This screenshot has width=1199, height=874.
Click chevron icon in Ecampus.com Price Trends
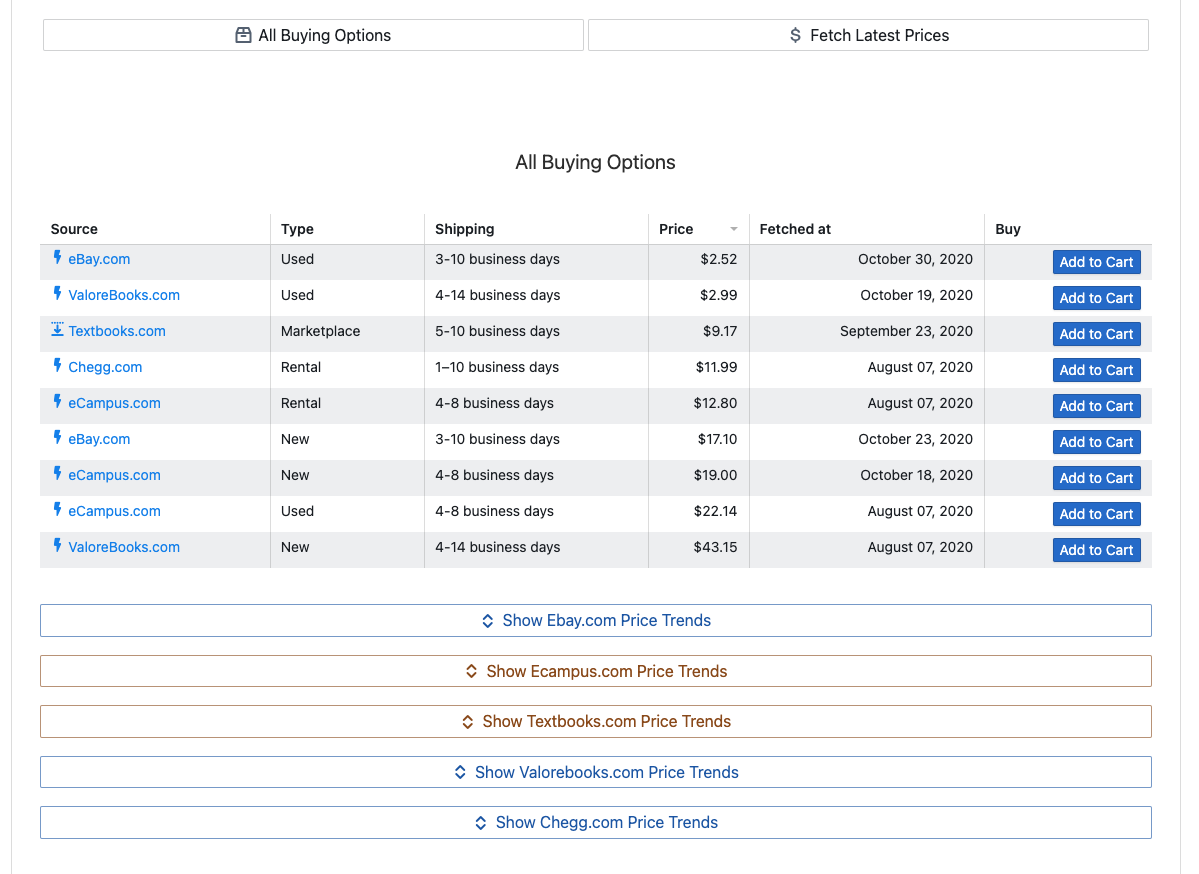click(x=472, y=671)
